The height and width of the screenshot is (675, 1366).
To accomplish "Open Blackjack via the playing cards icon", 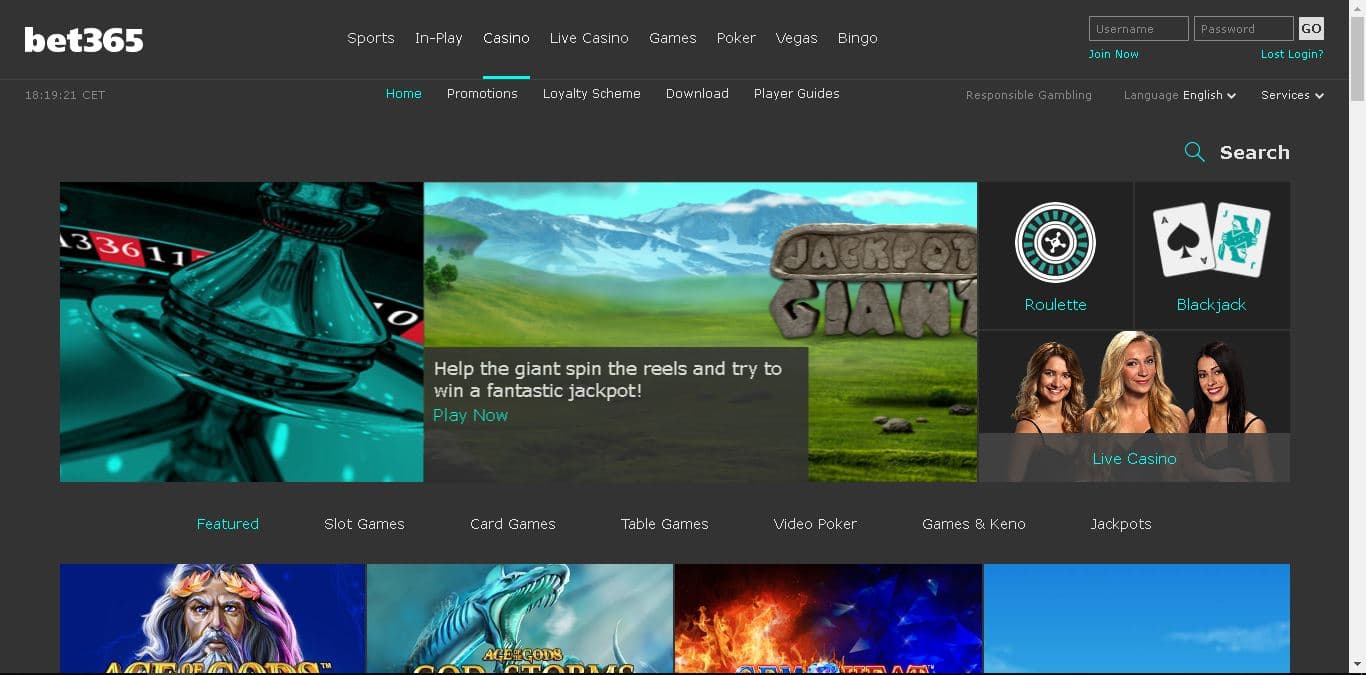I will (1211, 240).
